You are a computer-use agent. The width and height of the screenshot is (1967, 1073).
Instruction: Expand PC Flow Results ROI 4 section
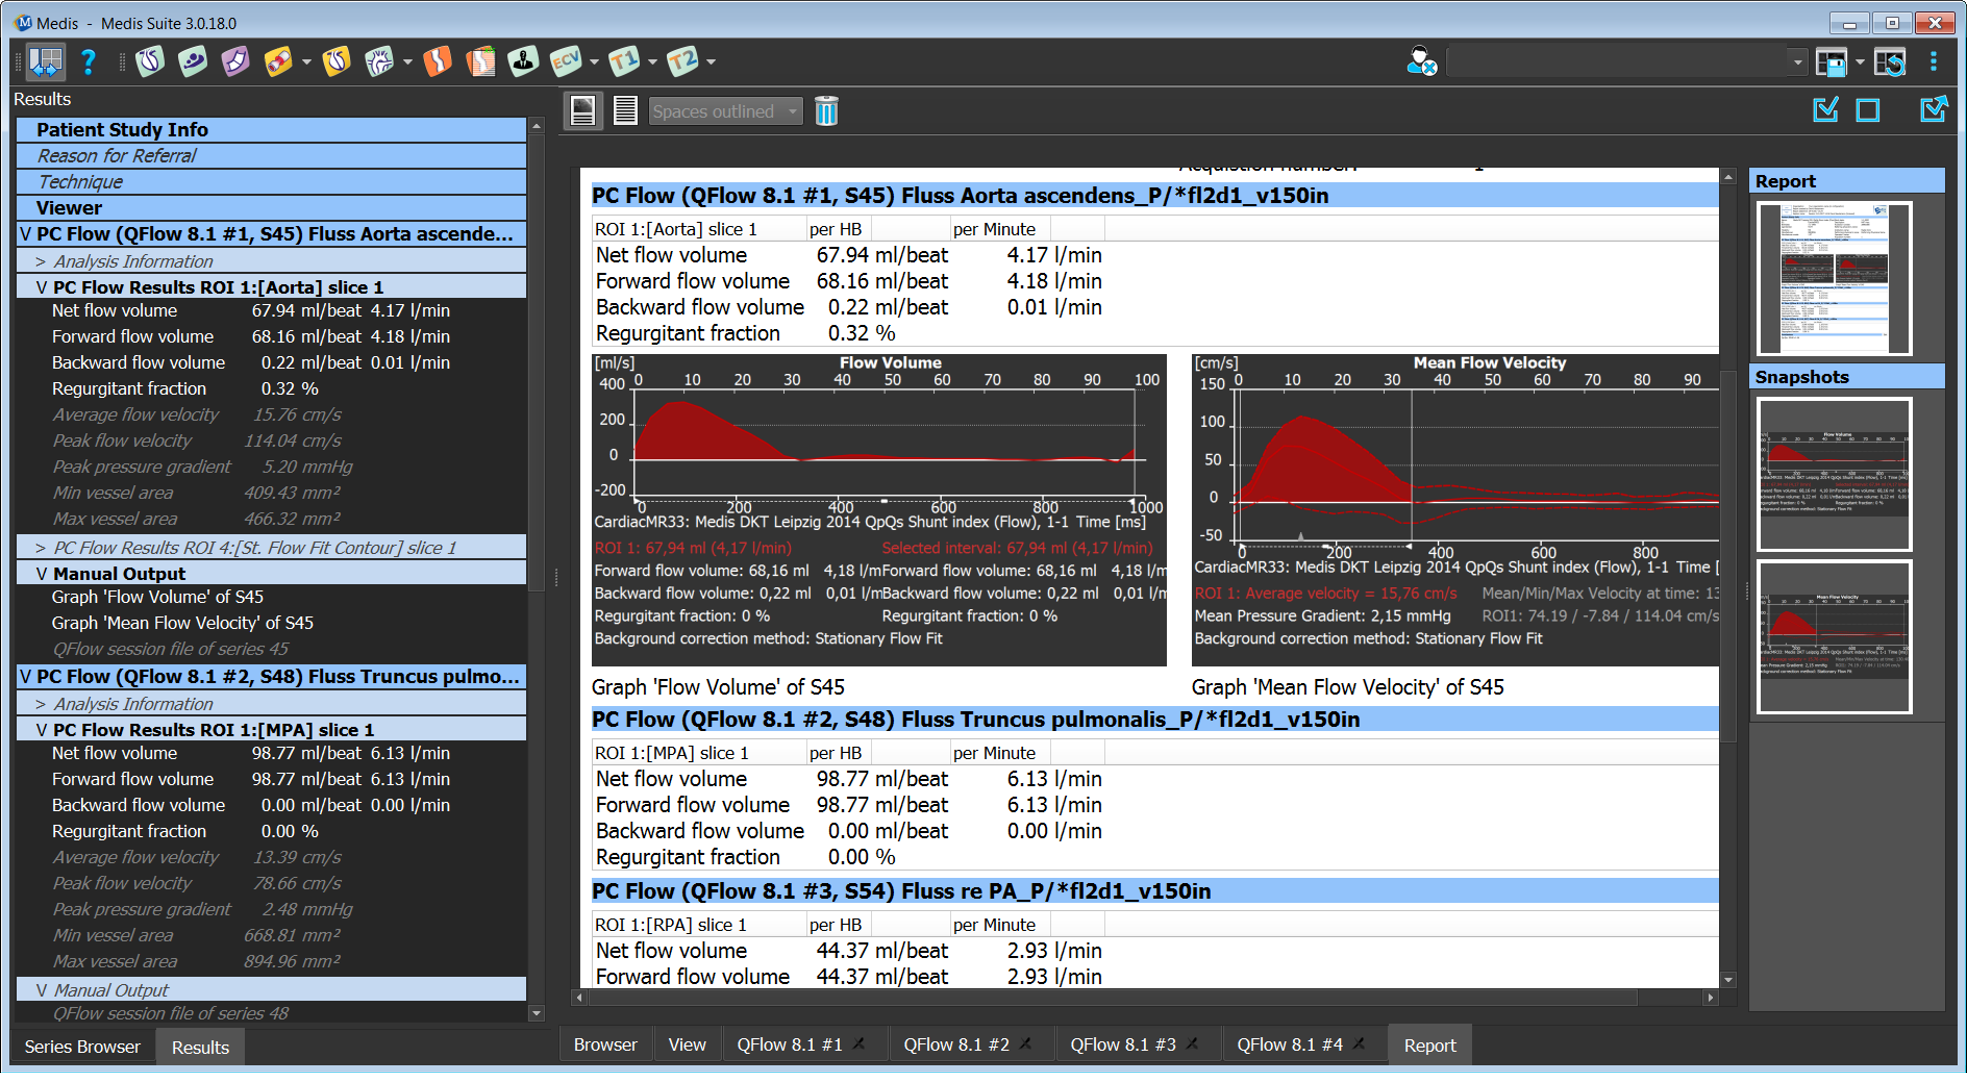41,548
